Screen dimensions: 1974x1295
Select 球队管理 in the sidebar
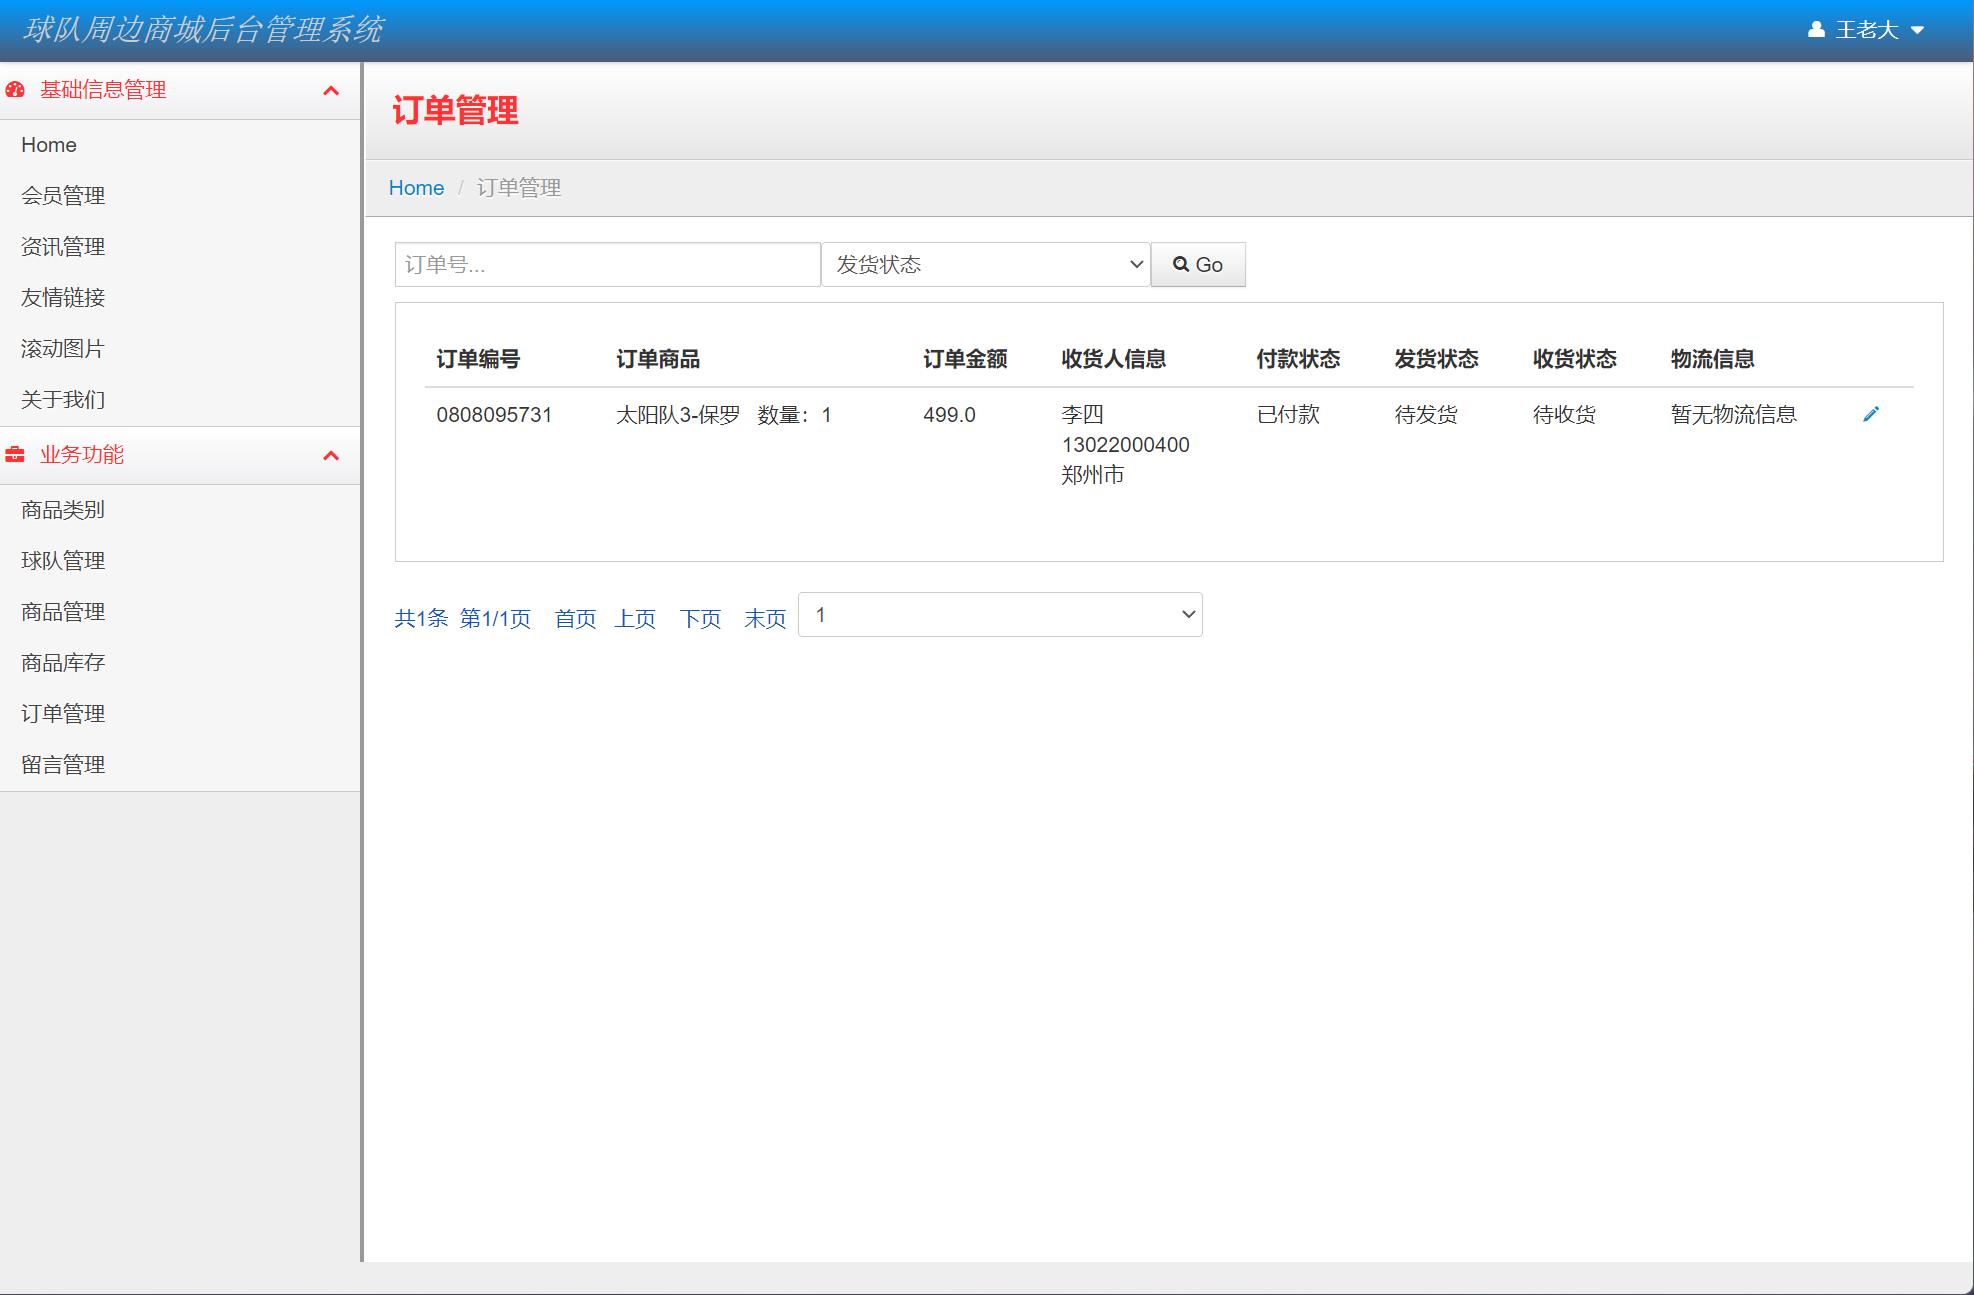click(62, 560)
